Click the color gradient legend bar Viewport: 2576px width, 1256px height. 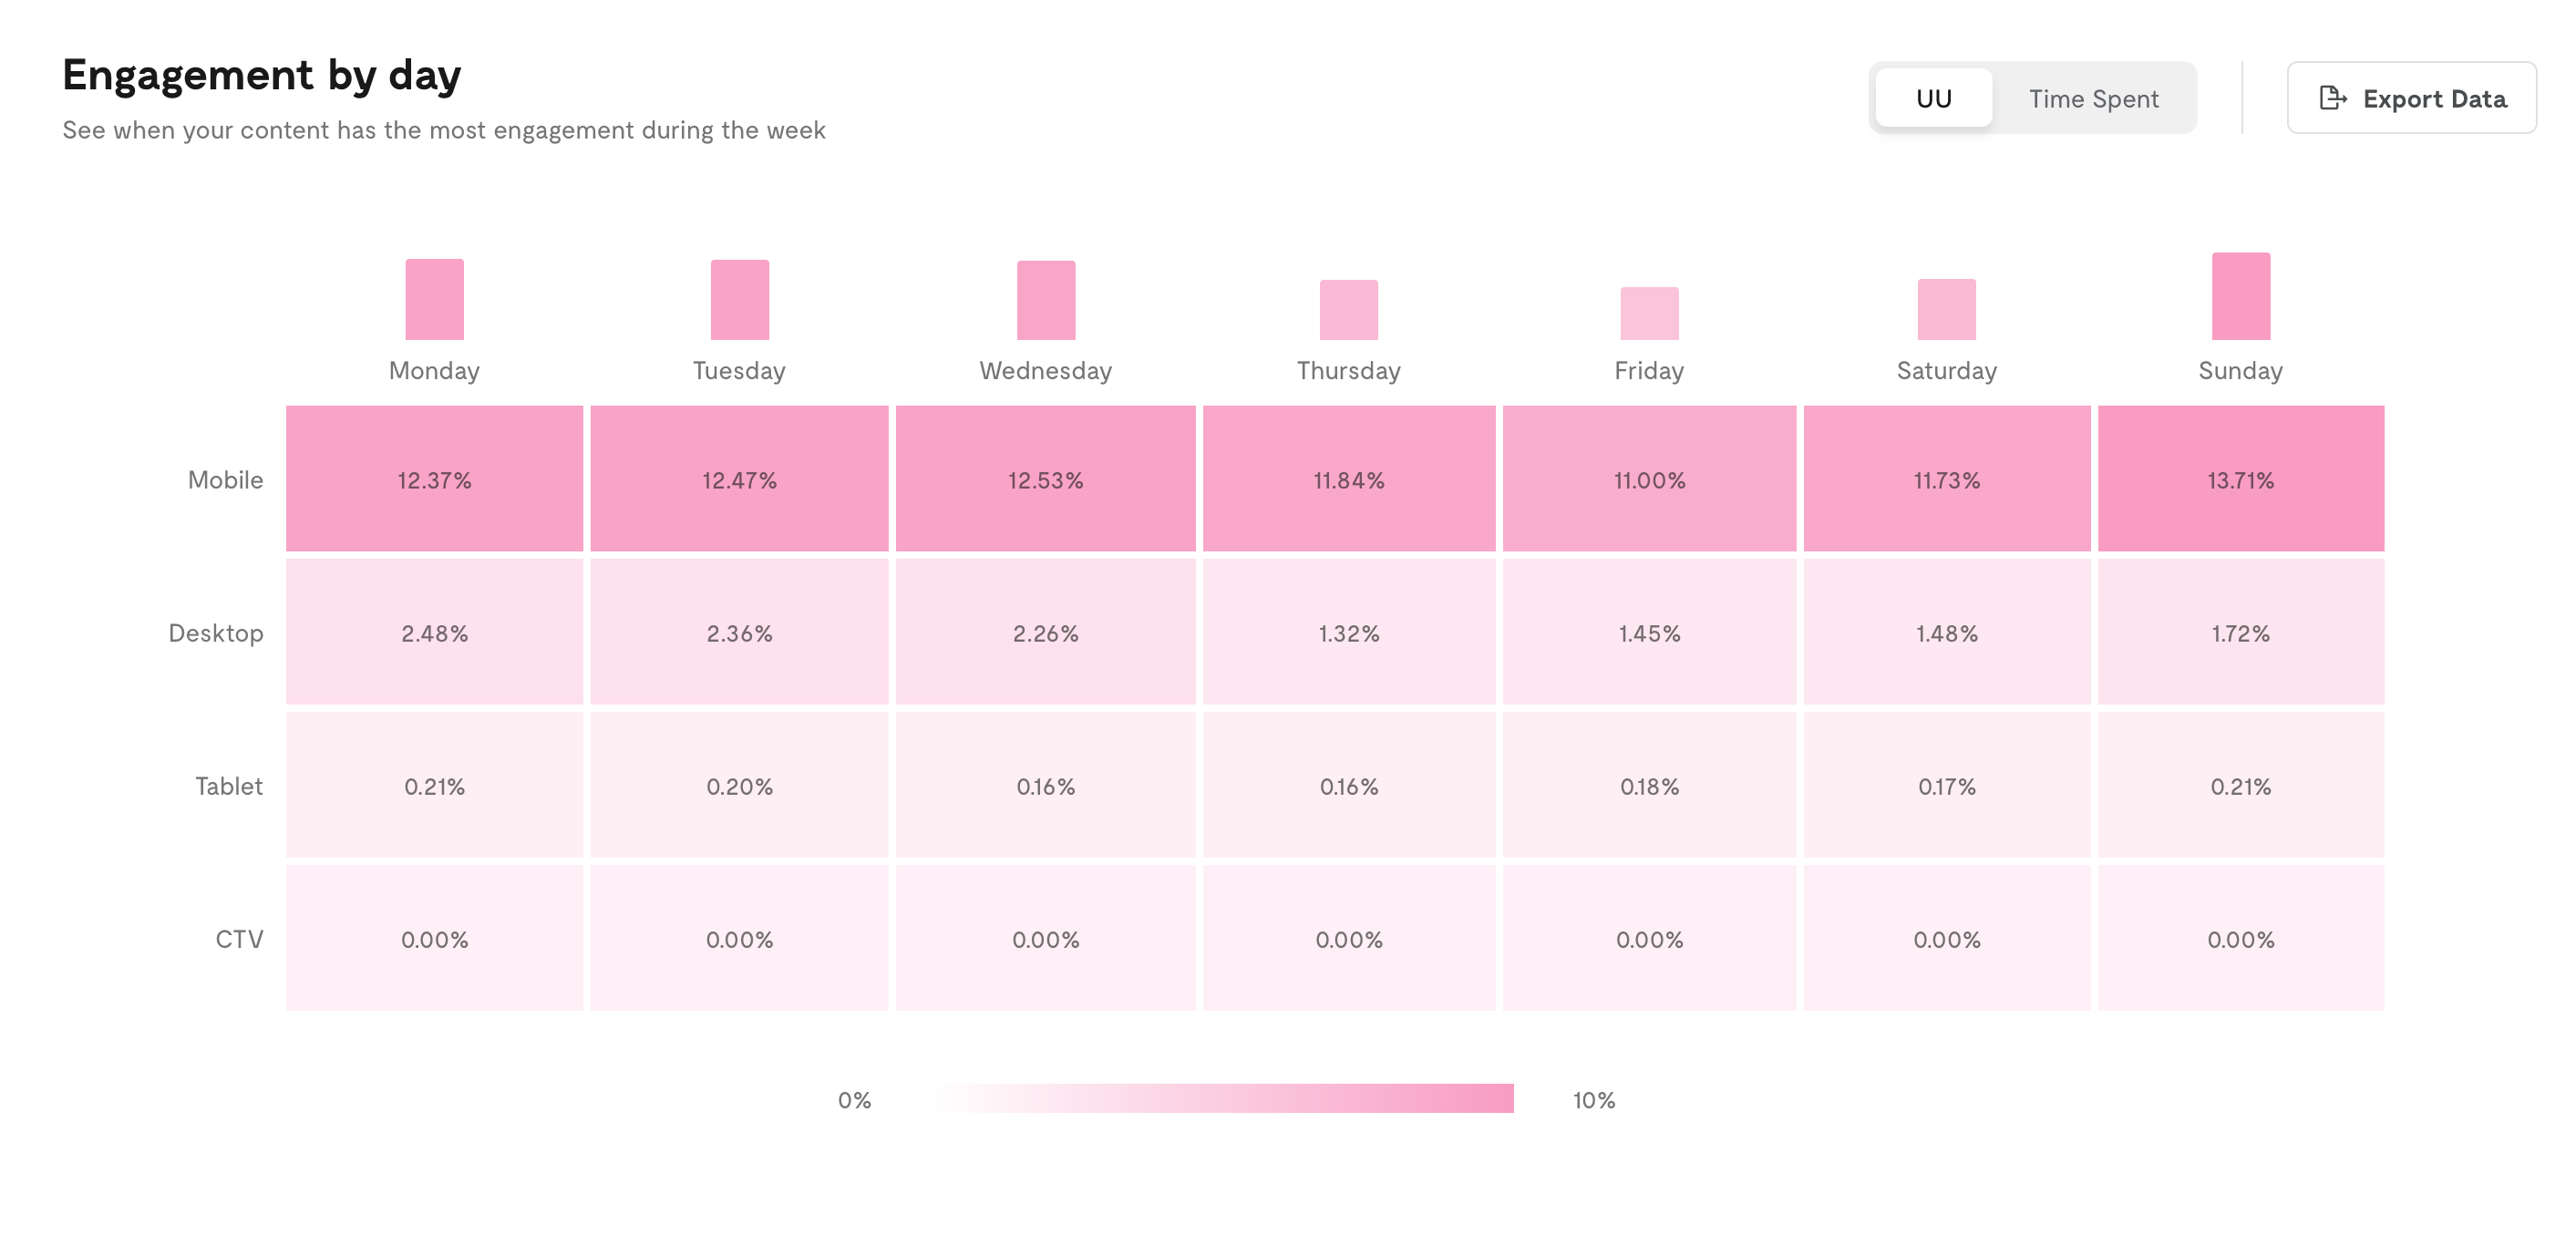[x=1223, y=1098]
